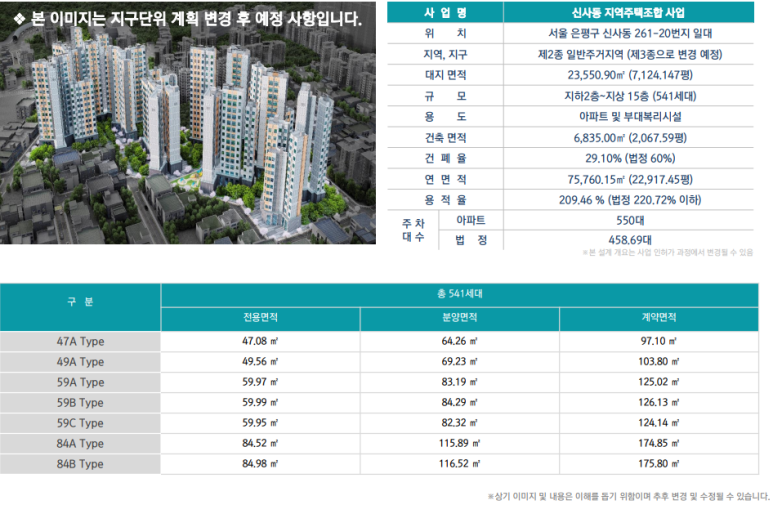The height and width of the screenshot is (505, 773).
Task: Select the 47A Type row label
Action: 80,341
